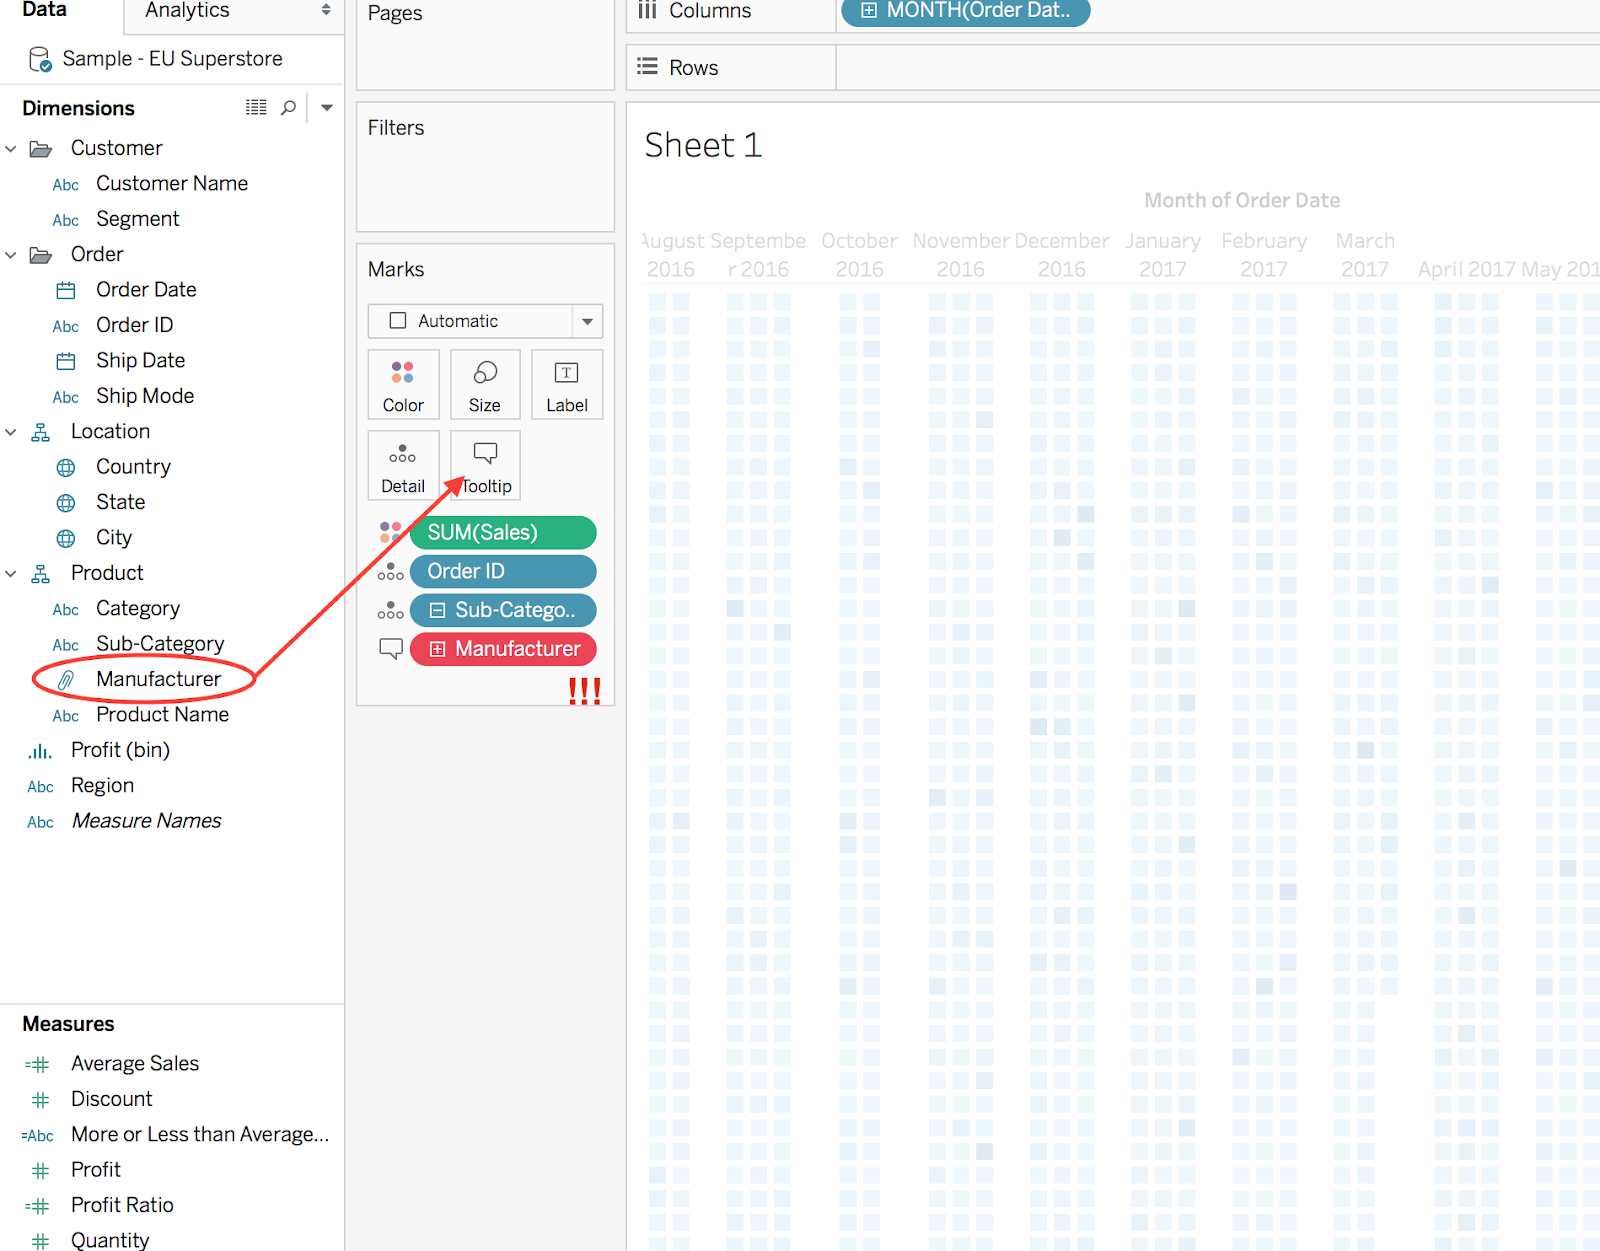
Task: Click the Location hierarchy icon
Action: (x=41, y=432)
